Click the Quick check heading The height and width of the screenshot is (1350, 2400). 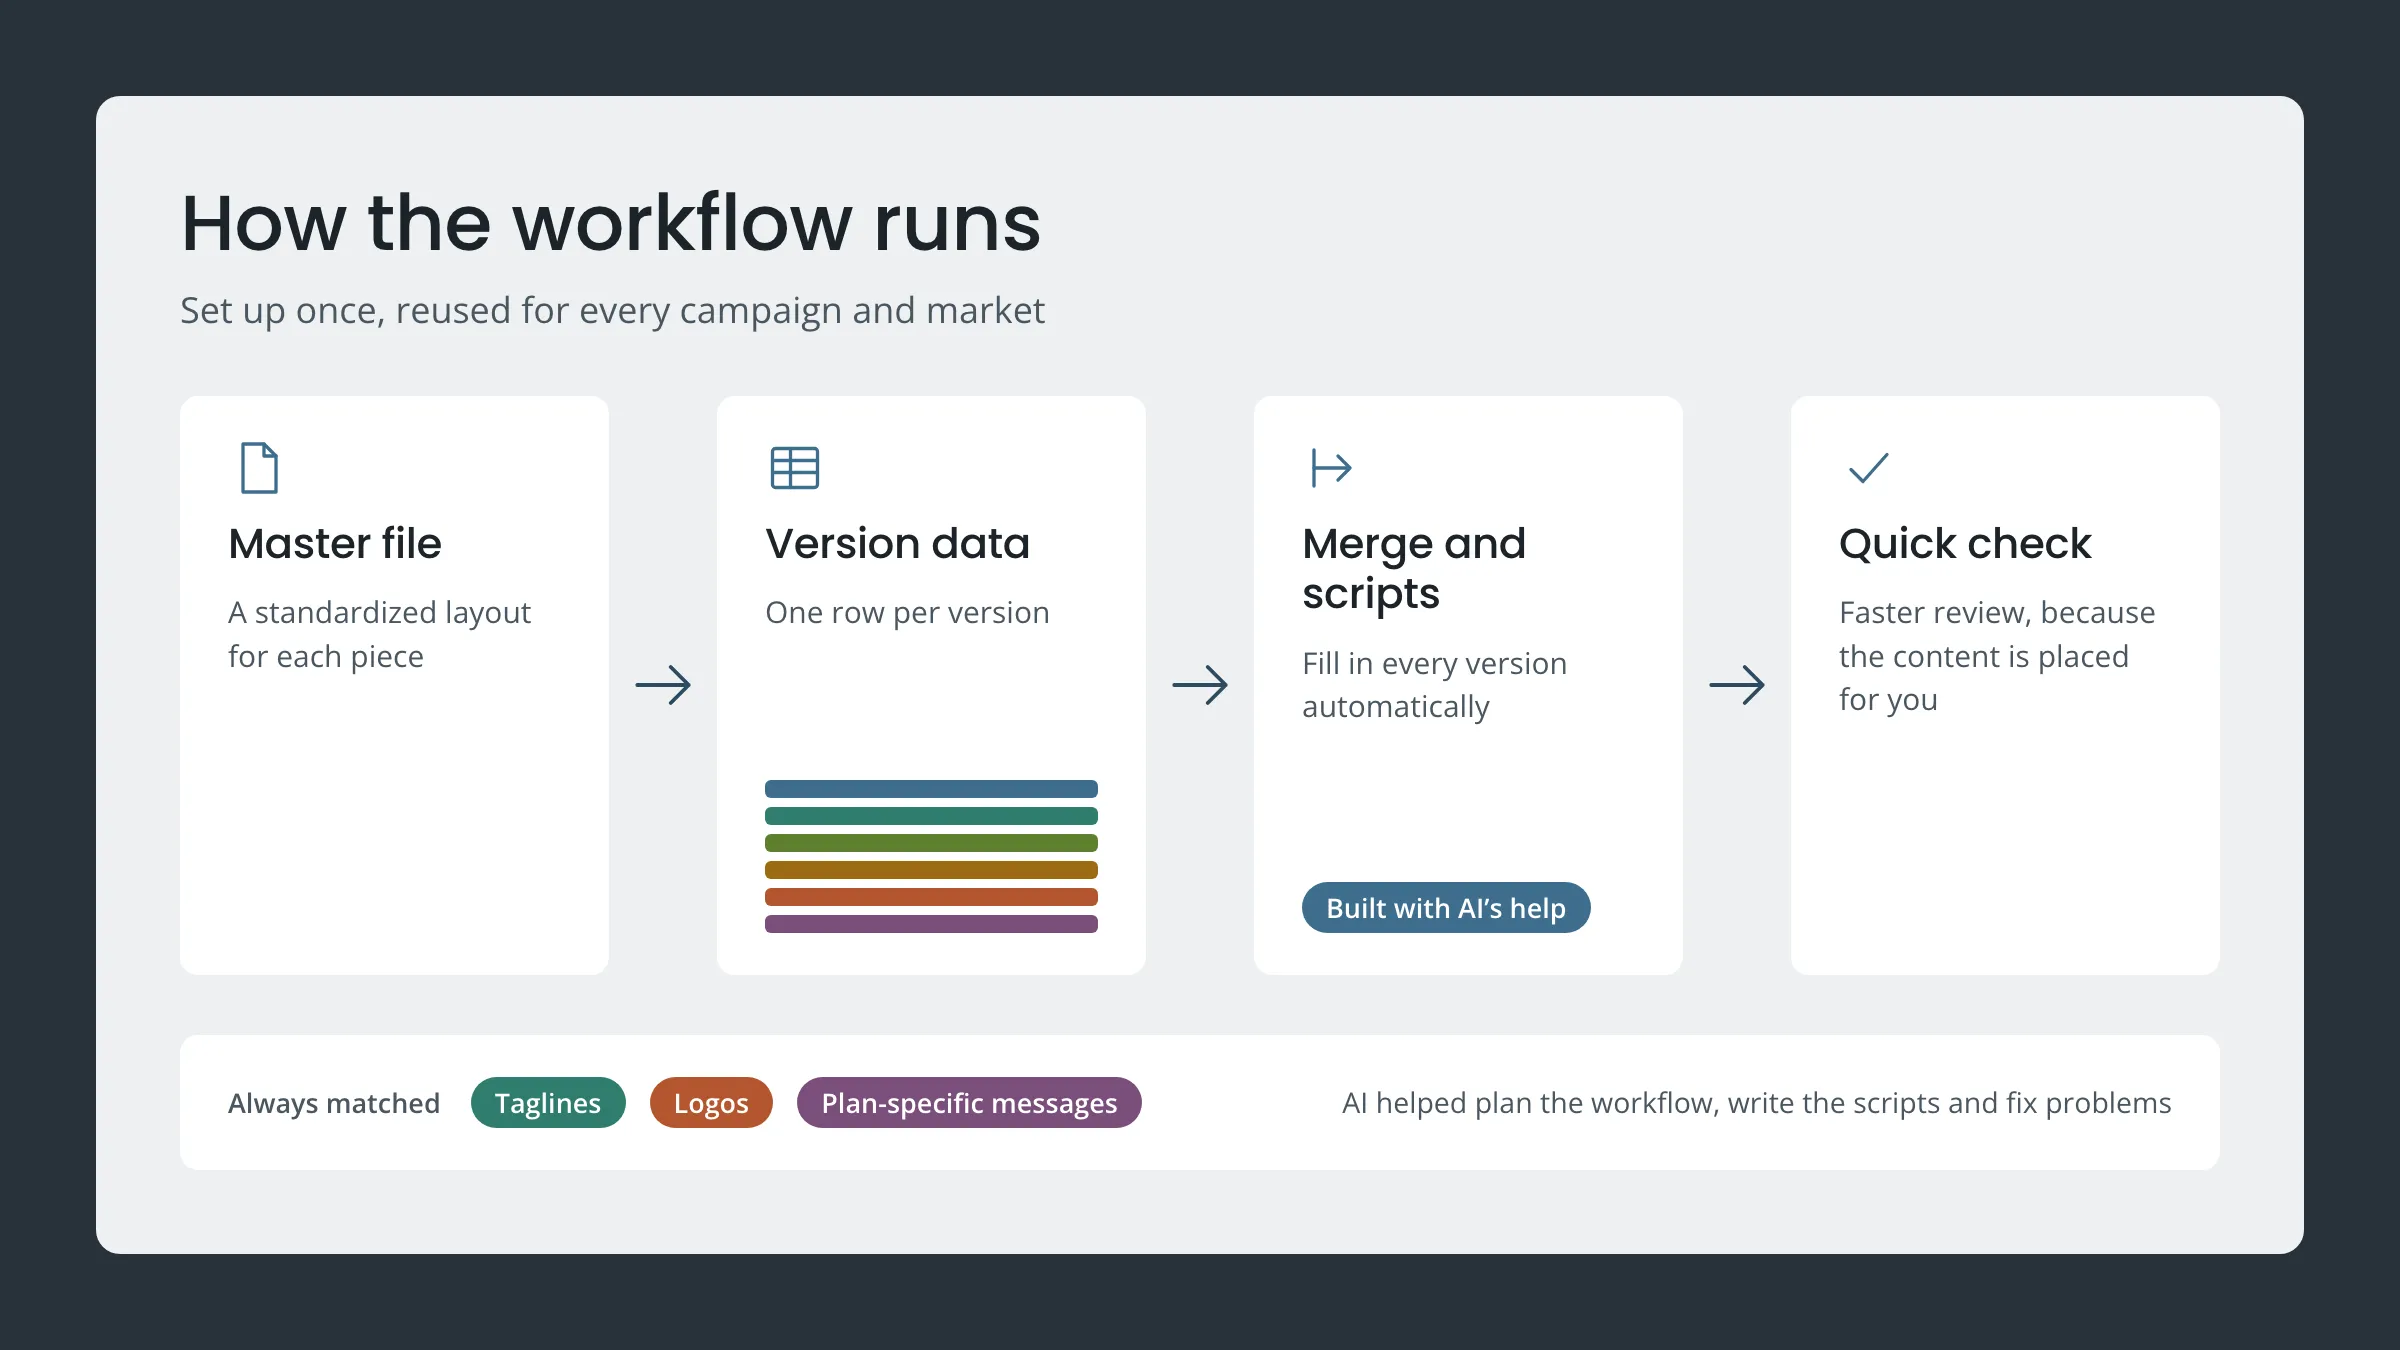pyautogui.click(x=1965, y=544)
